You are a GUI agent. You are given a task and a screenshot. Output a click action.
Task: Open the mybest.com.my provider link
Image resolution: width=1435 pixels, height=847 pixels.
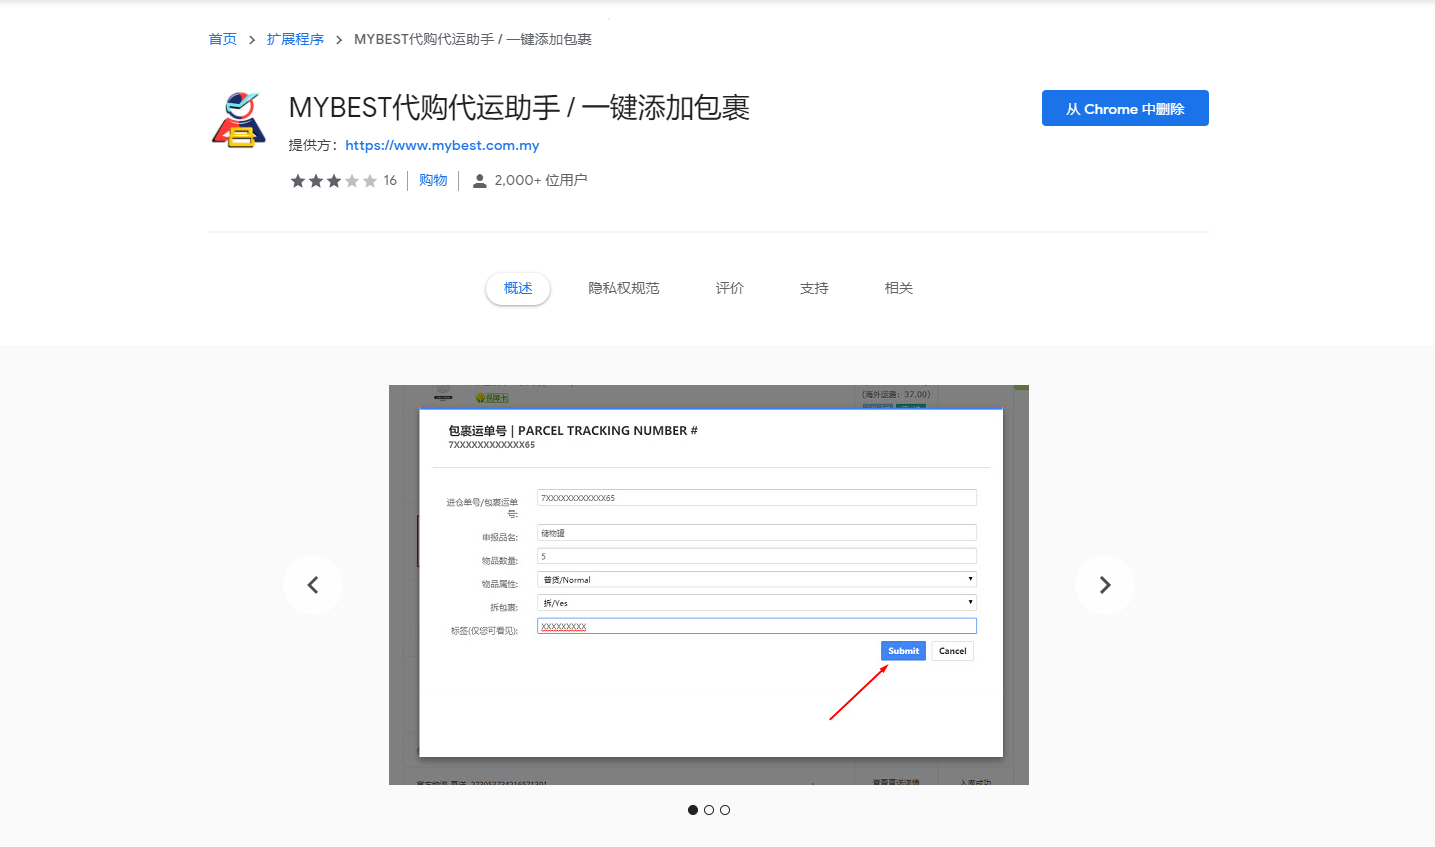pyautogui.click(x=442, y=145)
